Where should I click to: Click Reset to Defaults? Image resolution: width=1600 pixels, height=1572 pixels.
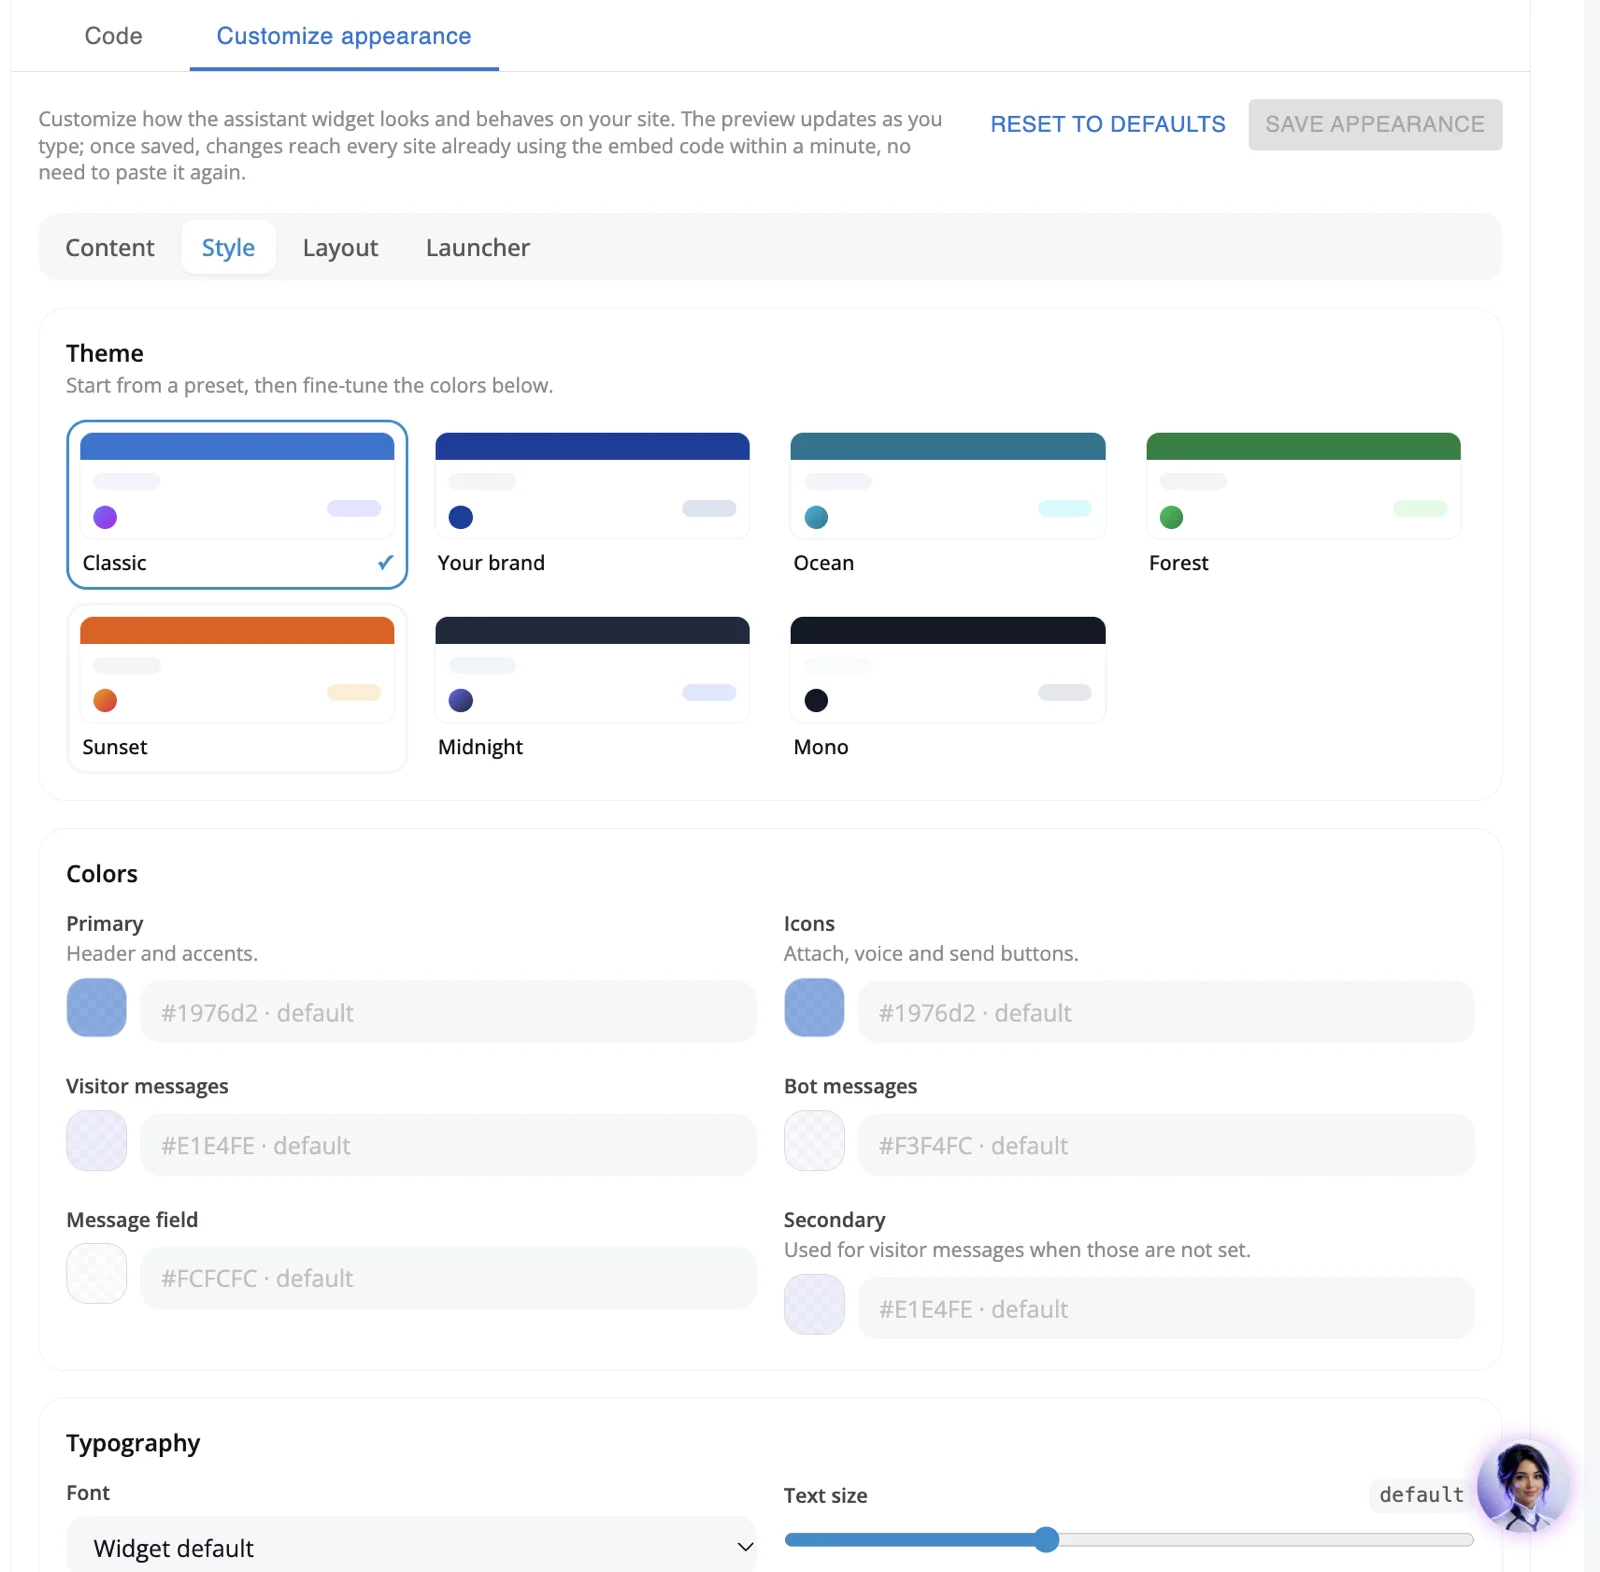tap(1108, 124)
